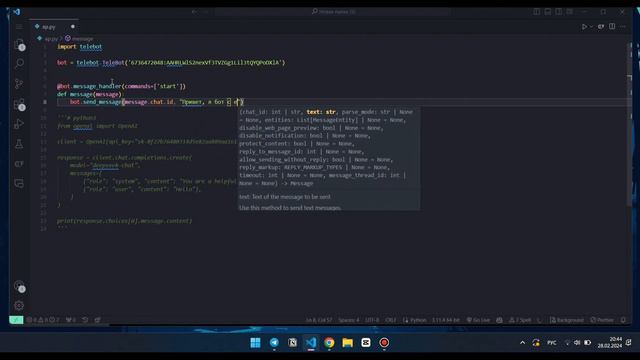Click the @bot.message_handler decorator line
Image resolution: width=640 pixels, height=360 pixels.
click(121, 86)
